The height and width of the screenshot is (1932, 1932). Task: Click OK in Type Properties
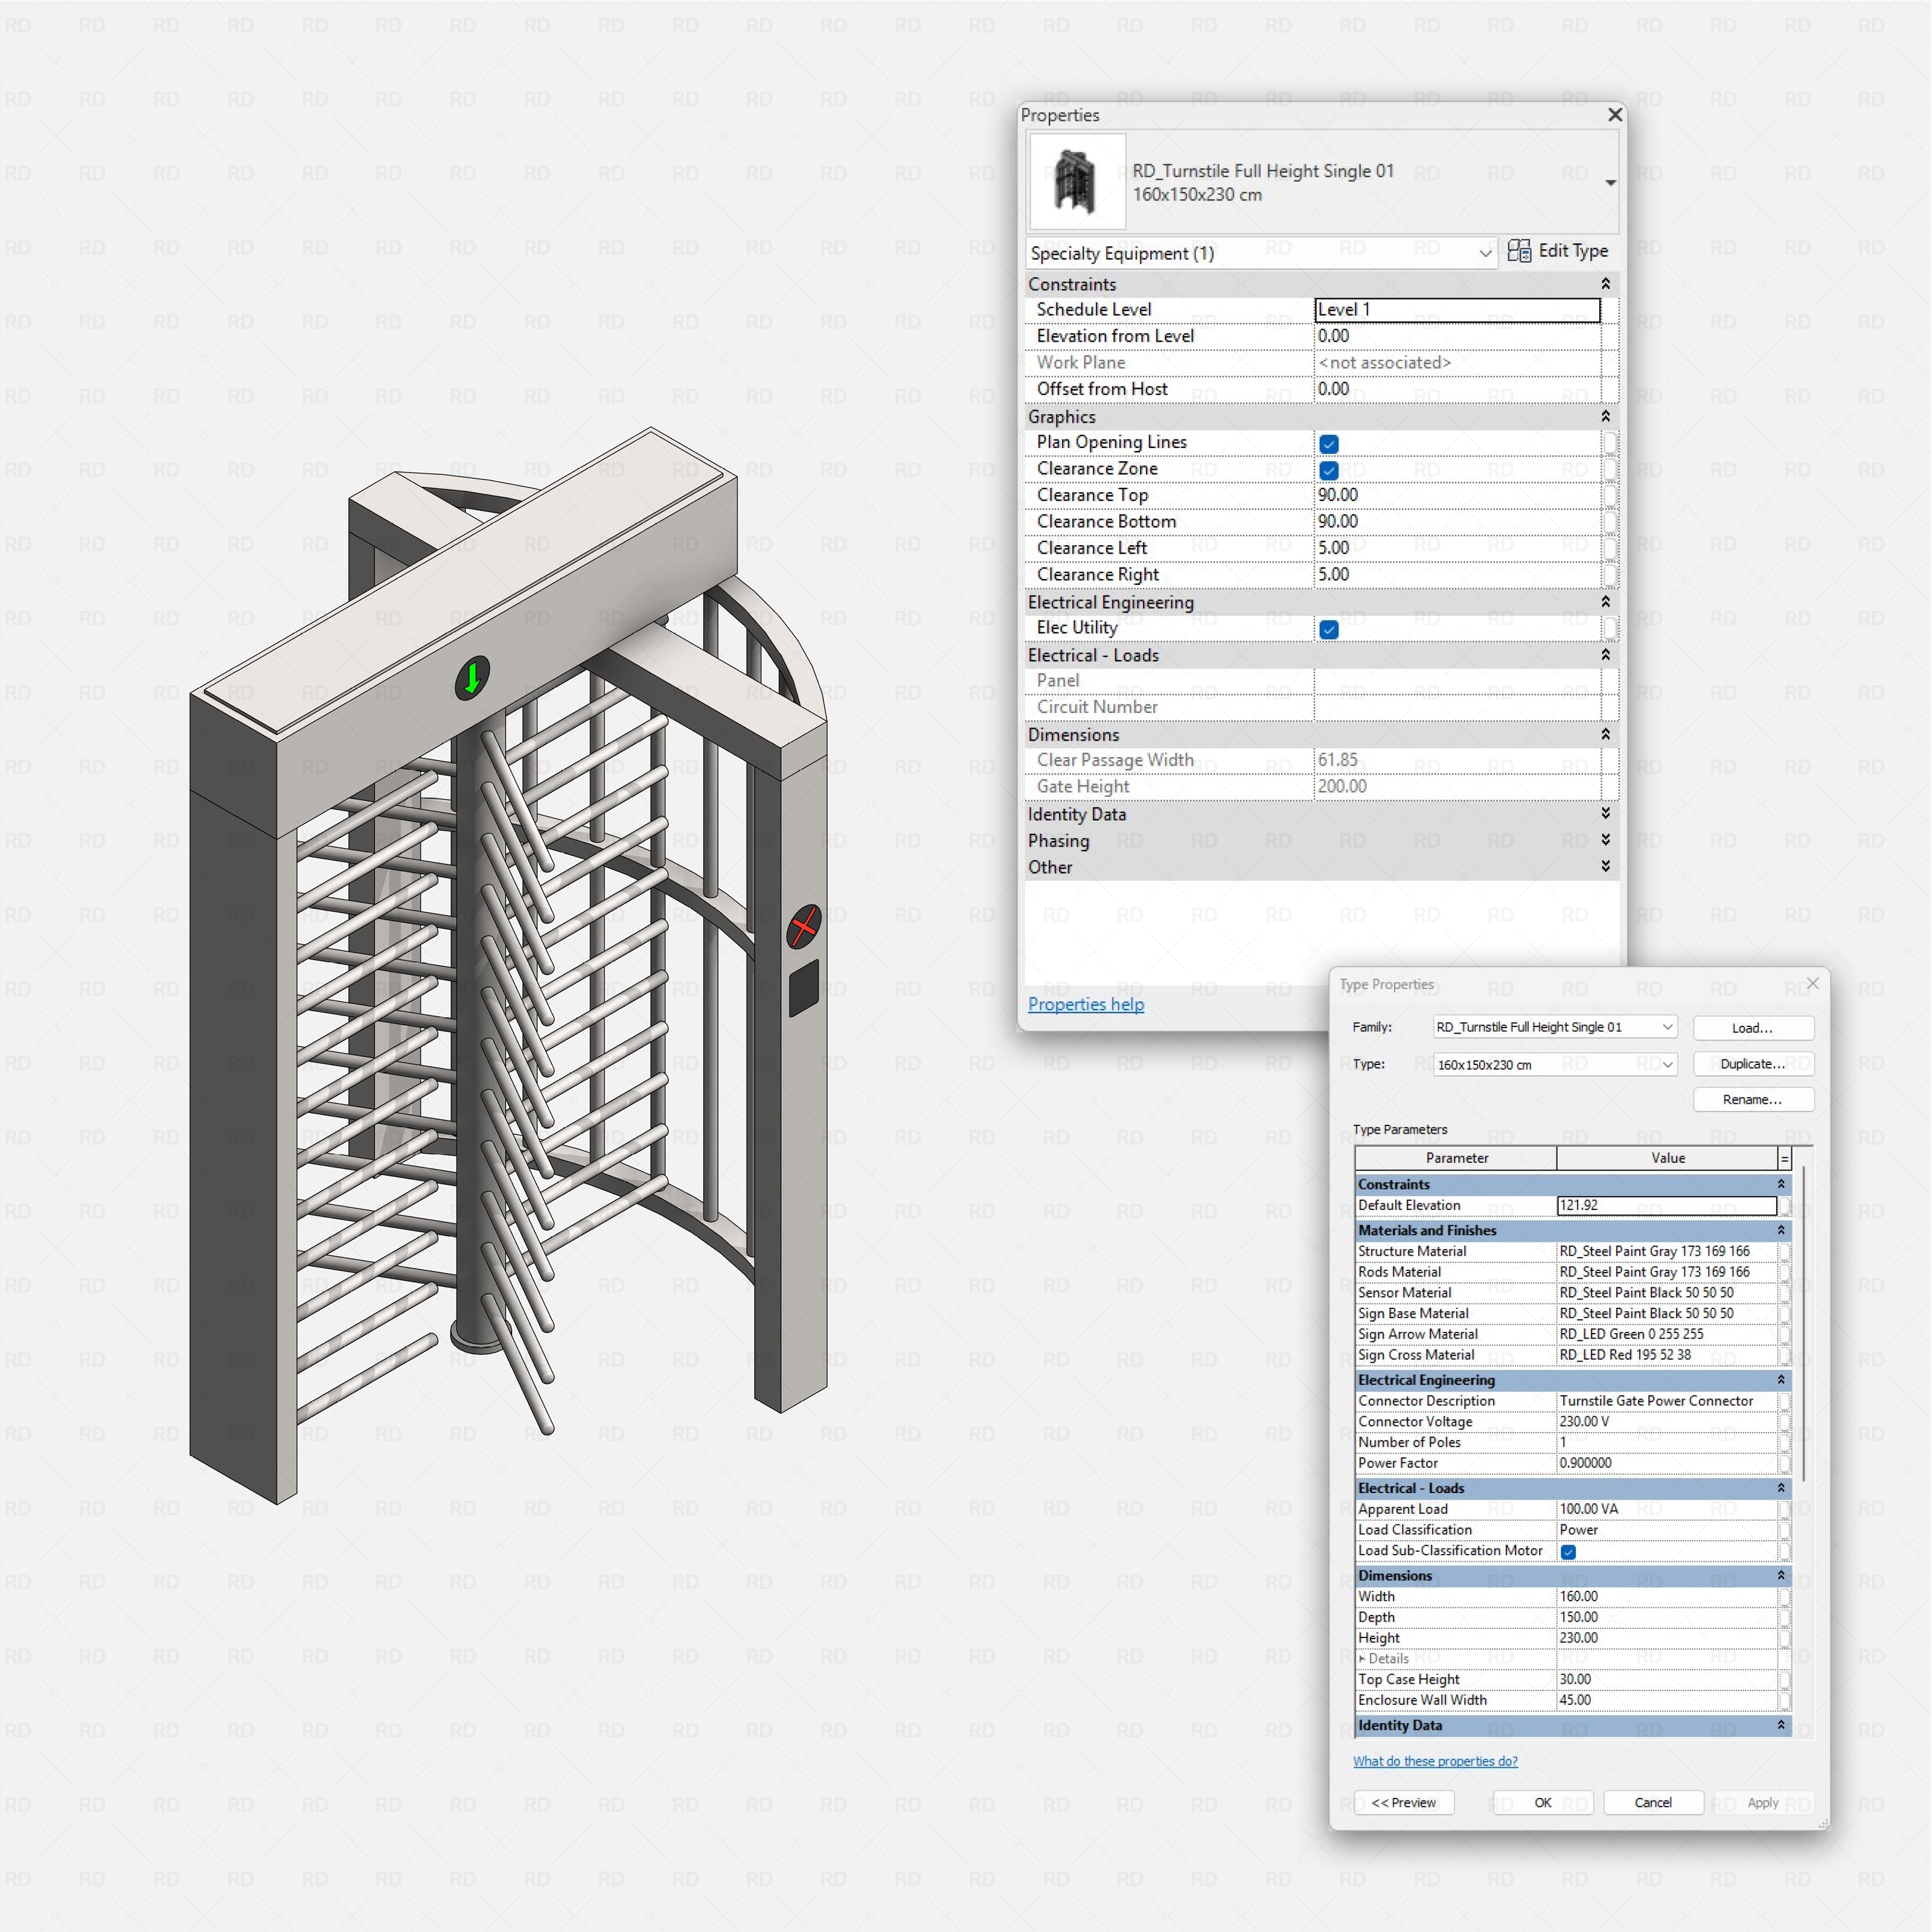1543,1803
